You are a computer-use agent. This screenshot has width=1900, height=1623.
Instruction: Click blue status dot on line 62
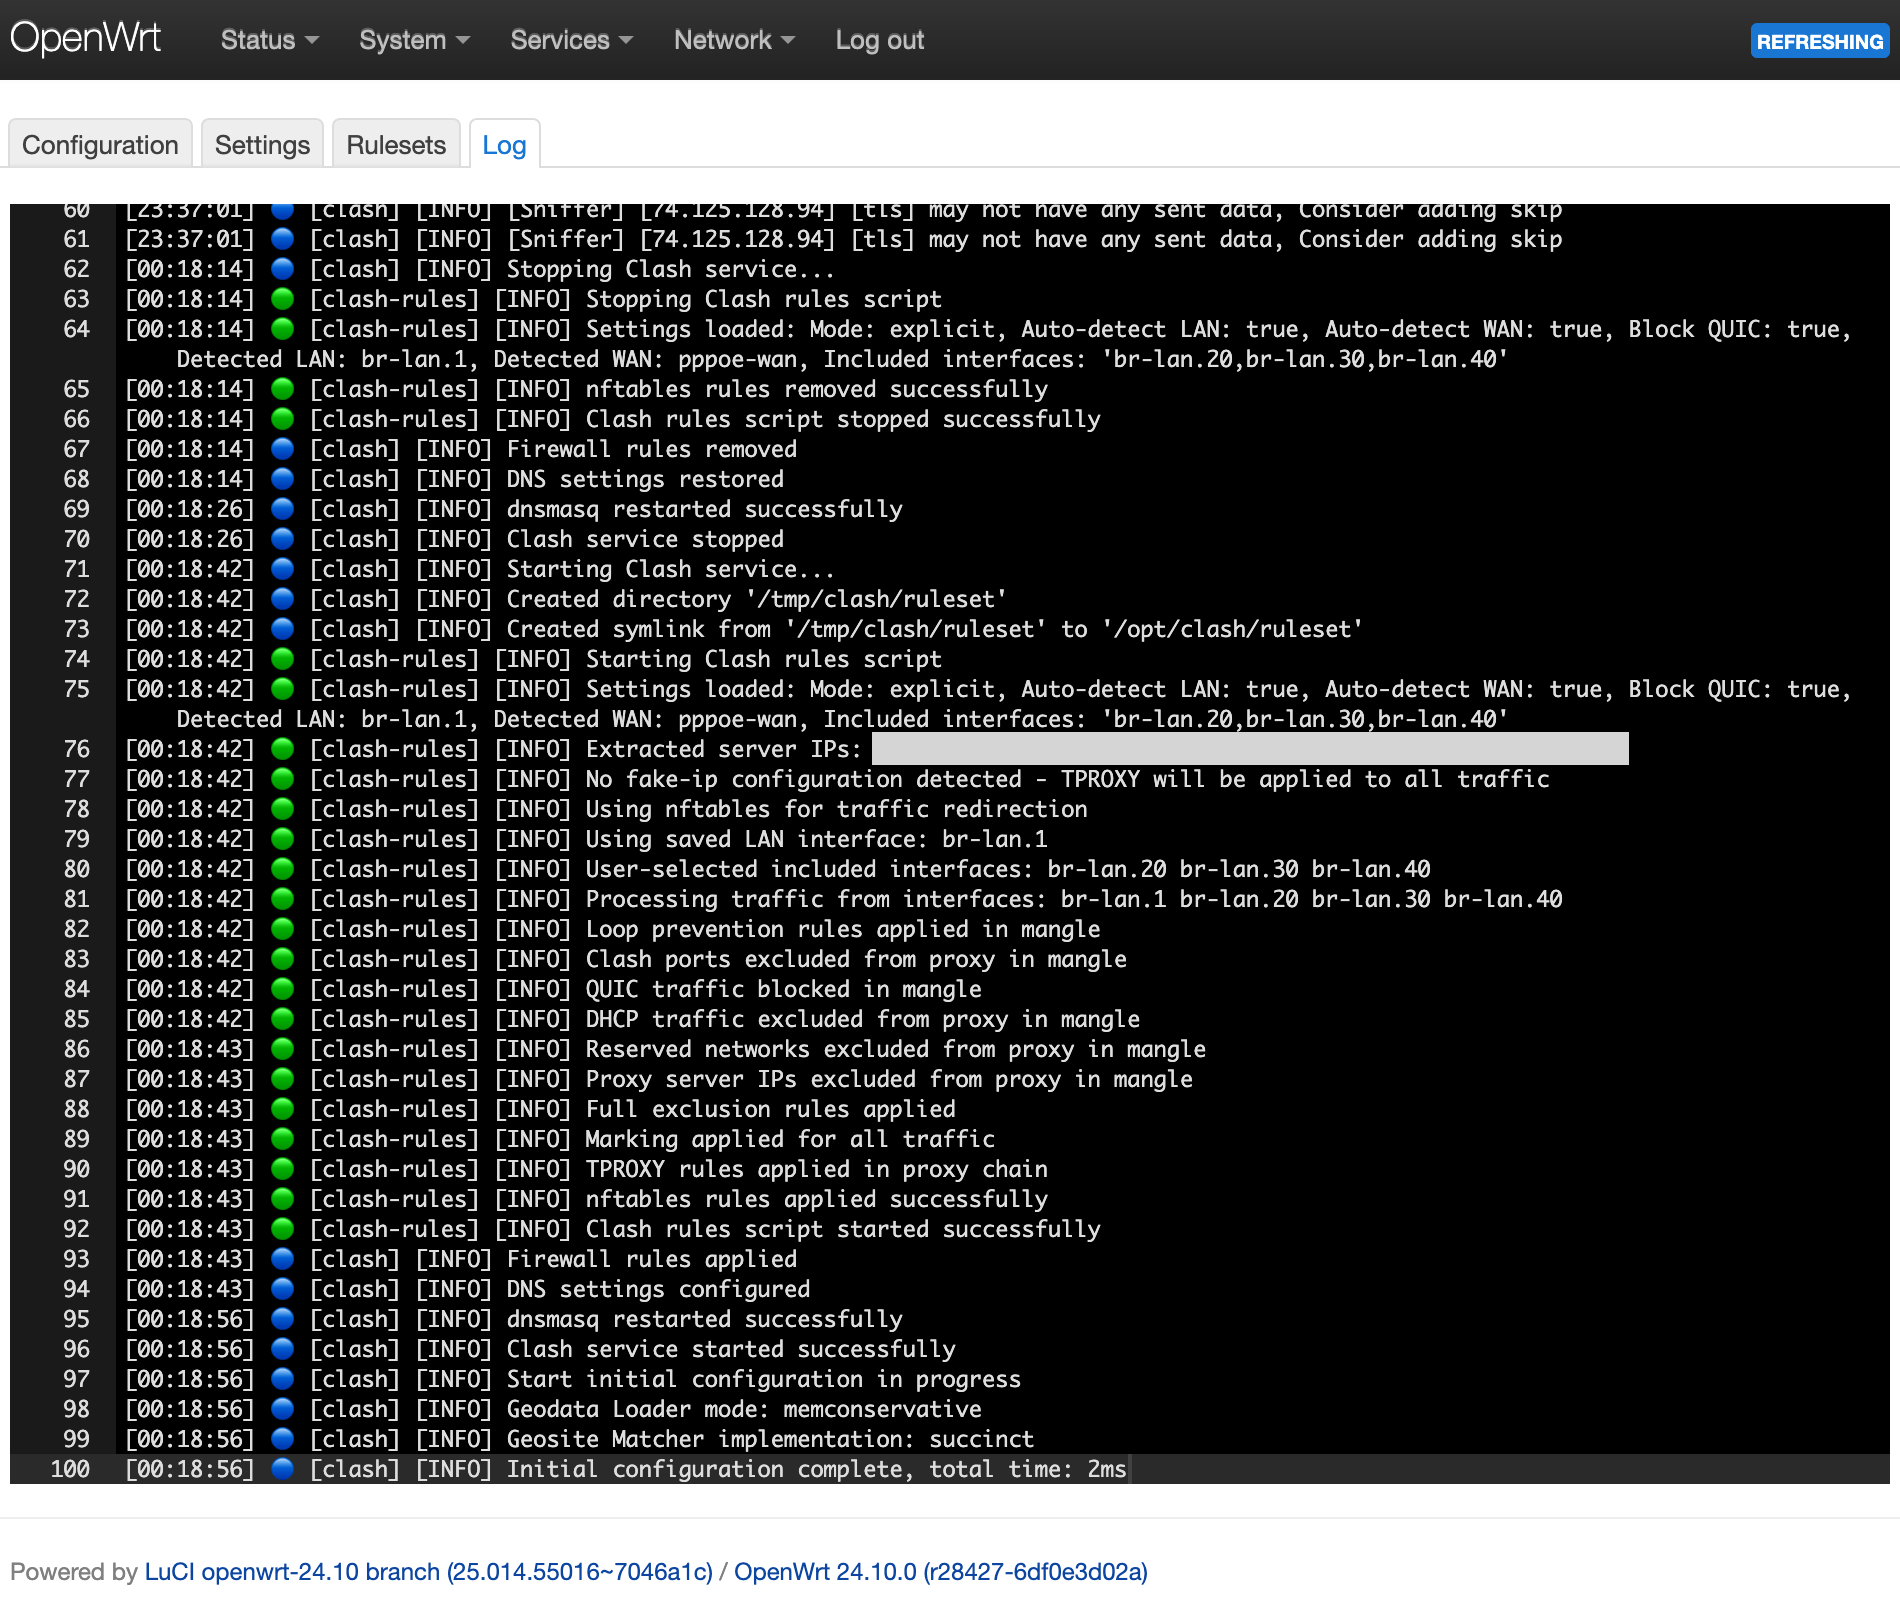[283, 269]
